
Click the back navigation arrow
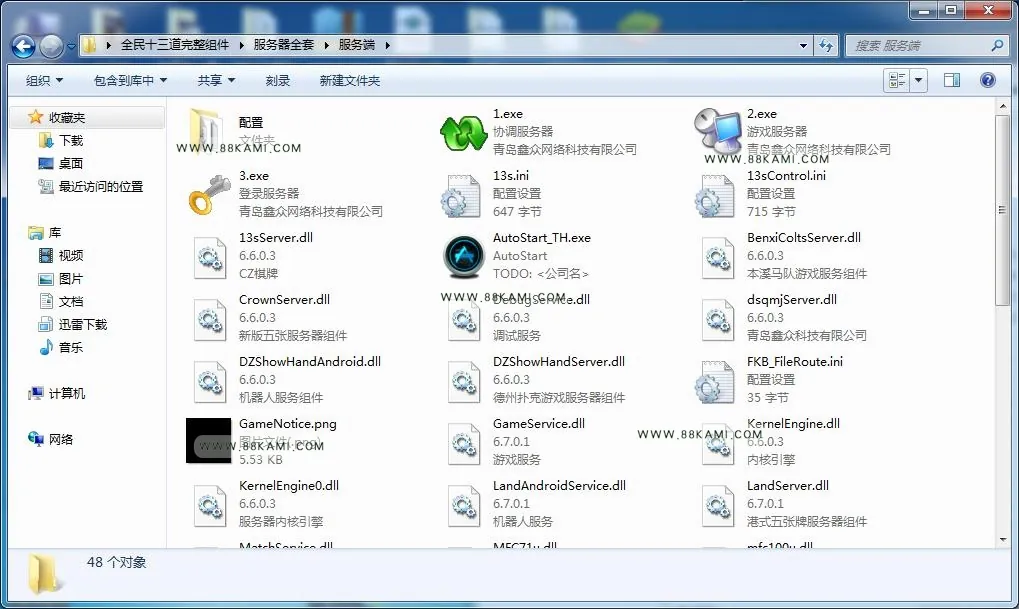pyautogui.click(x=23, y=46)
